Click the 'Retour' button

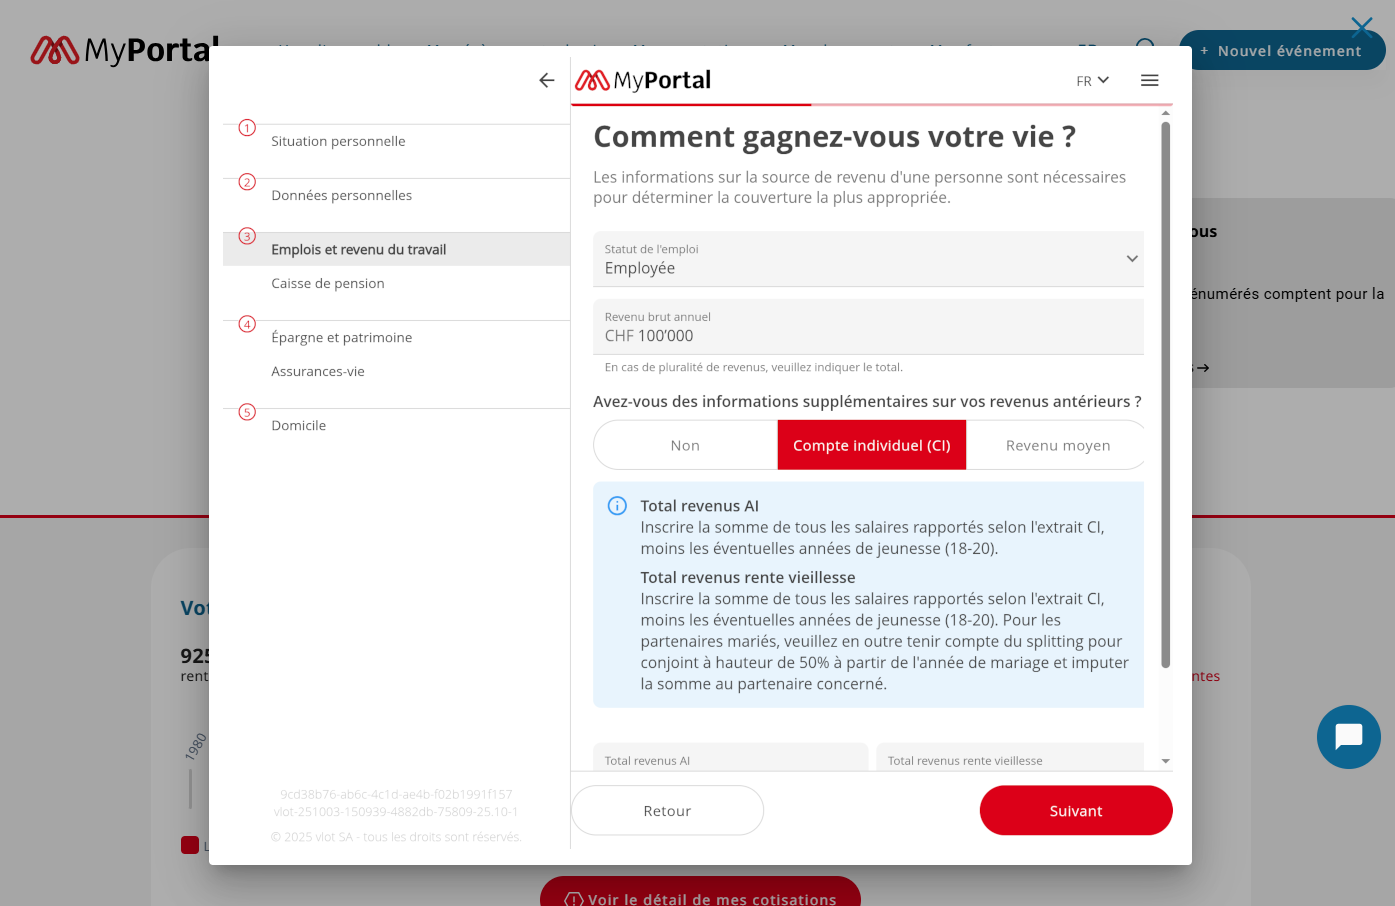pyautogui.click(x=667, y=810)
